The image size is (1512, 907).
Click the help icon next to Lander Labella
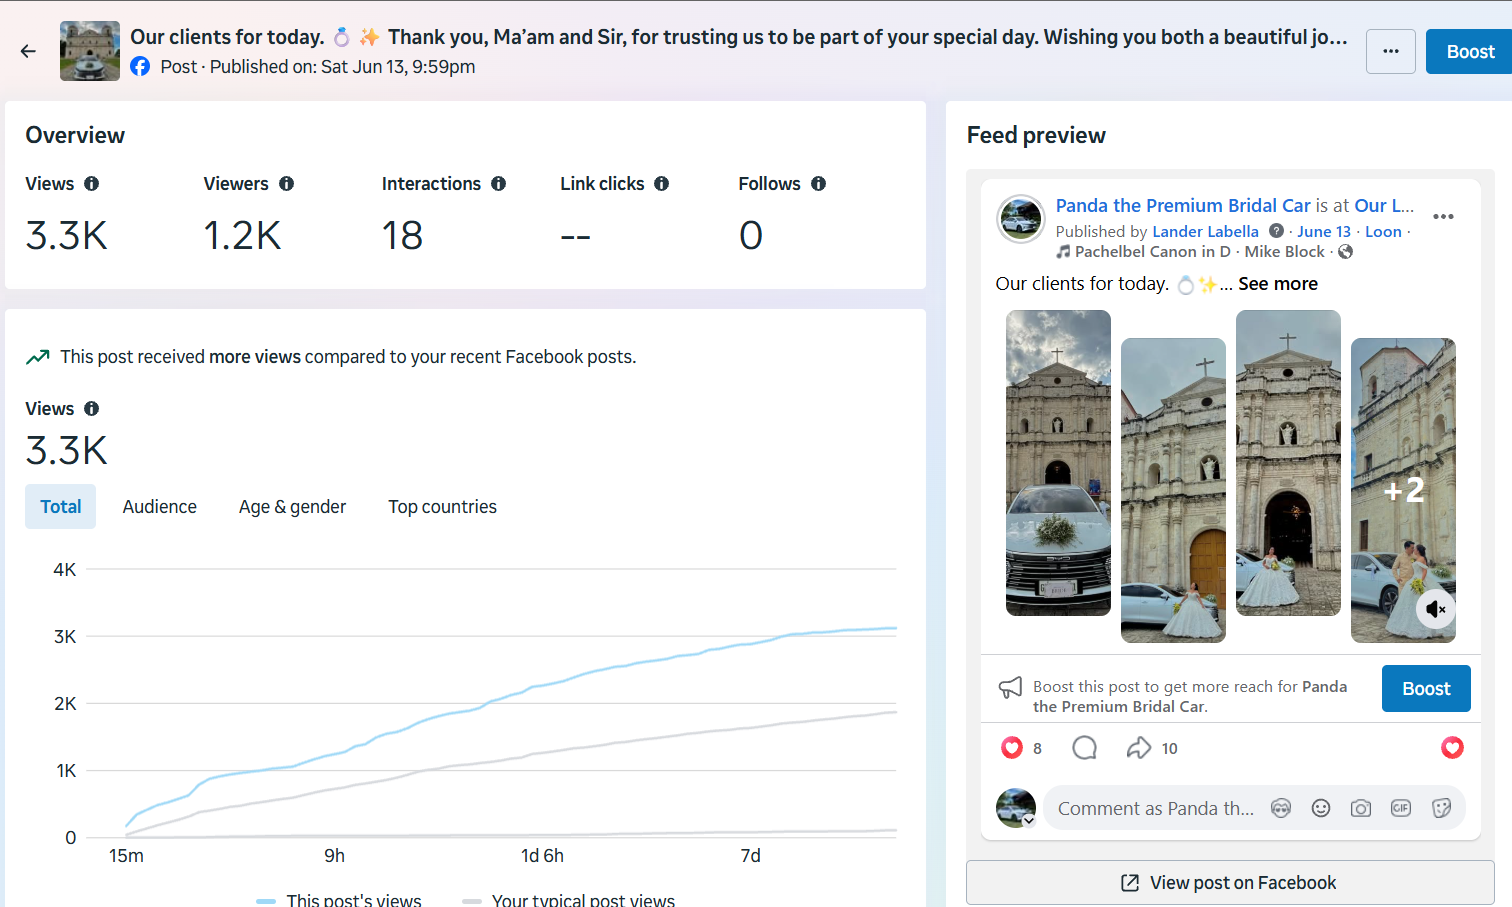tap(1276, 231)
